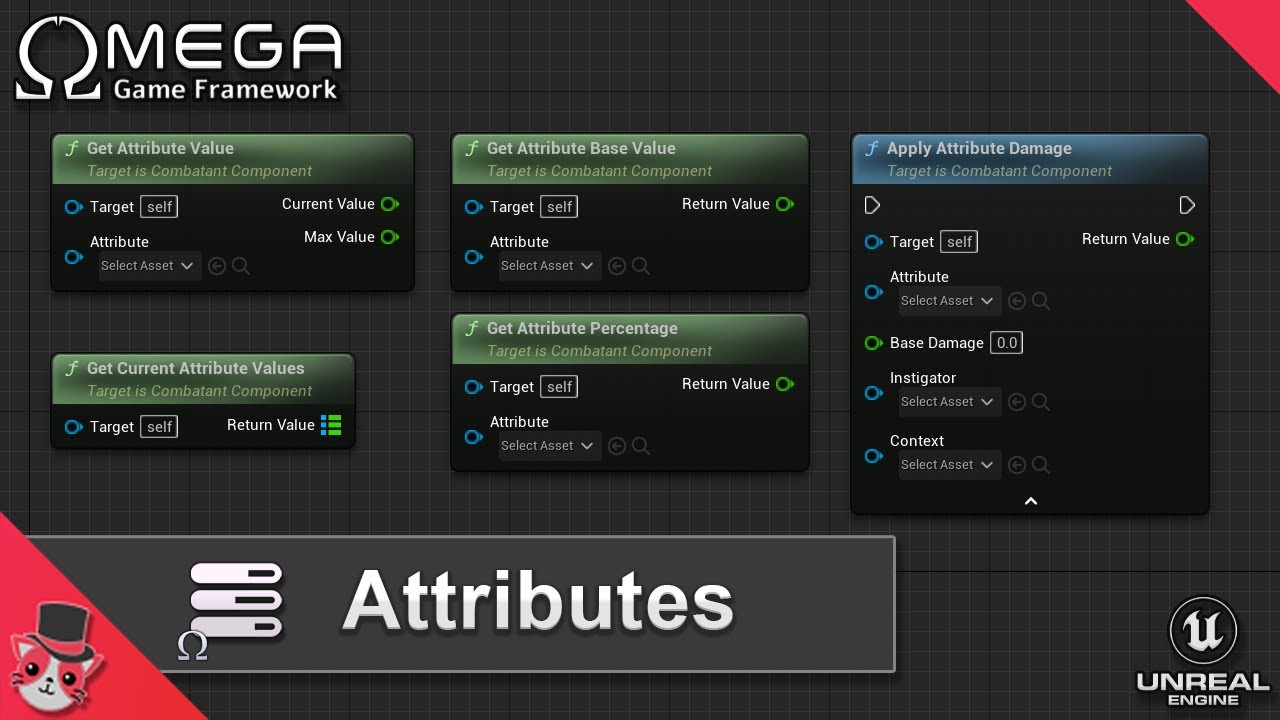Click self field on Get Attribute Value Target
1280x720 pixels.
pos(159,207)
